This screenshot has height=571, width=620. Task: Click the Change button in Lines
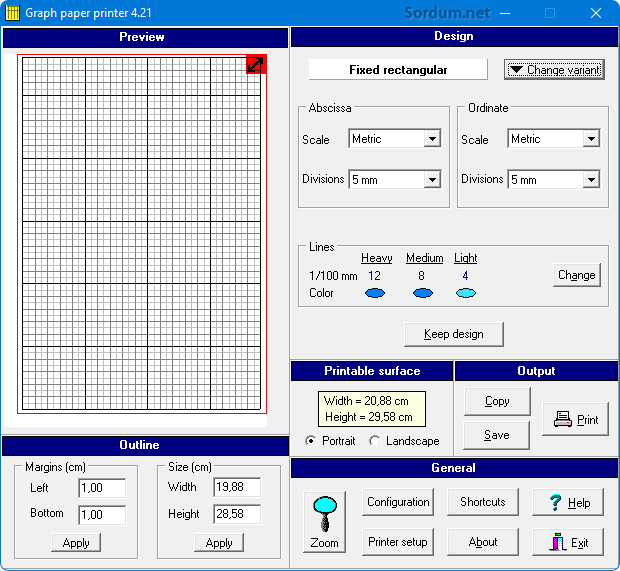pos(577,275)
